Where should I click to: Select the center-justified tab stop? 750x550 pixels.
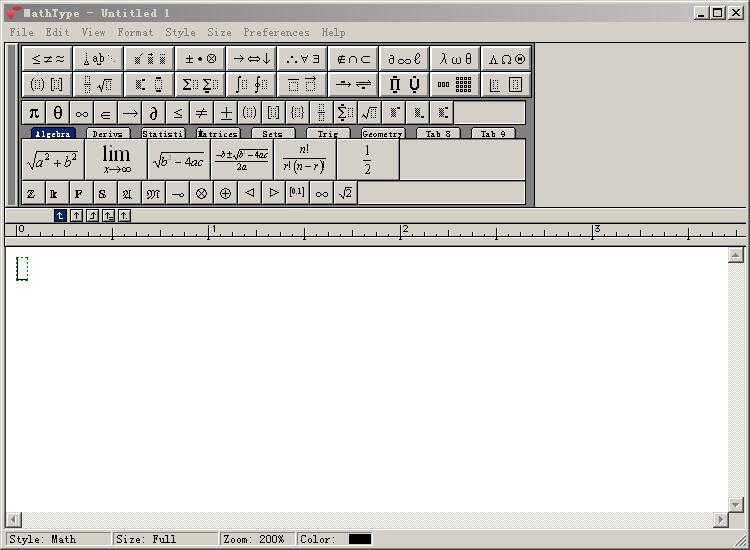coord(76,216)
